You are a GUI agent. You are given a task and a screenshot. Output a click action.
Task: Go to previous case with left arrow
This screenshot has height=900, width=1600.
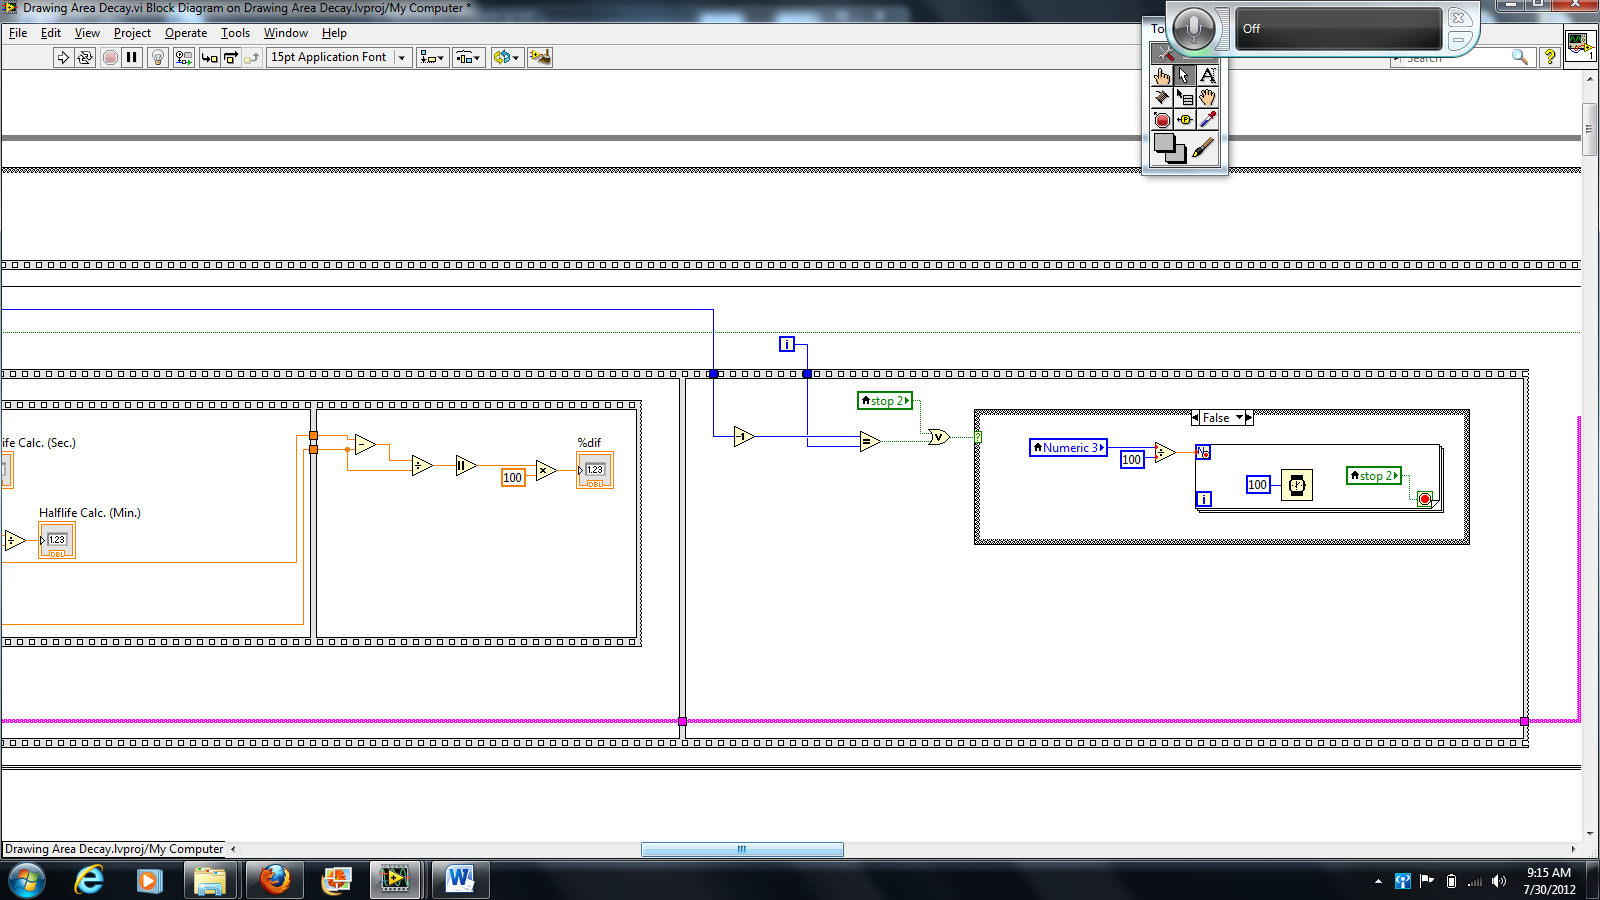pos(1195,418)
